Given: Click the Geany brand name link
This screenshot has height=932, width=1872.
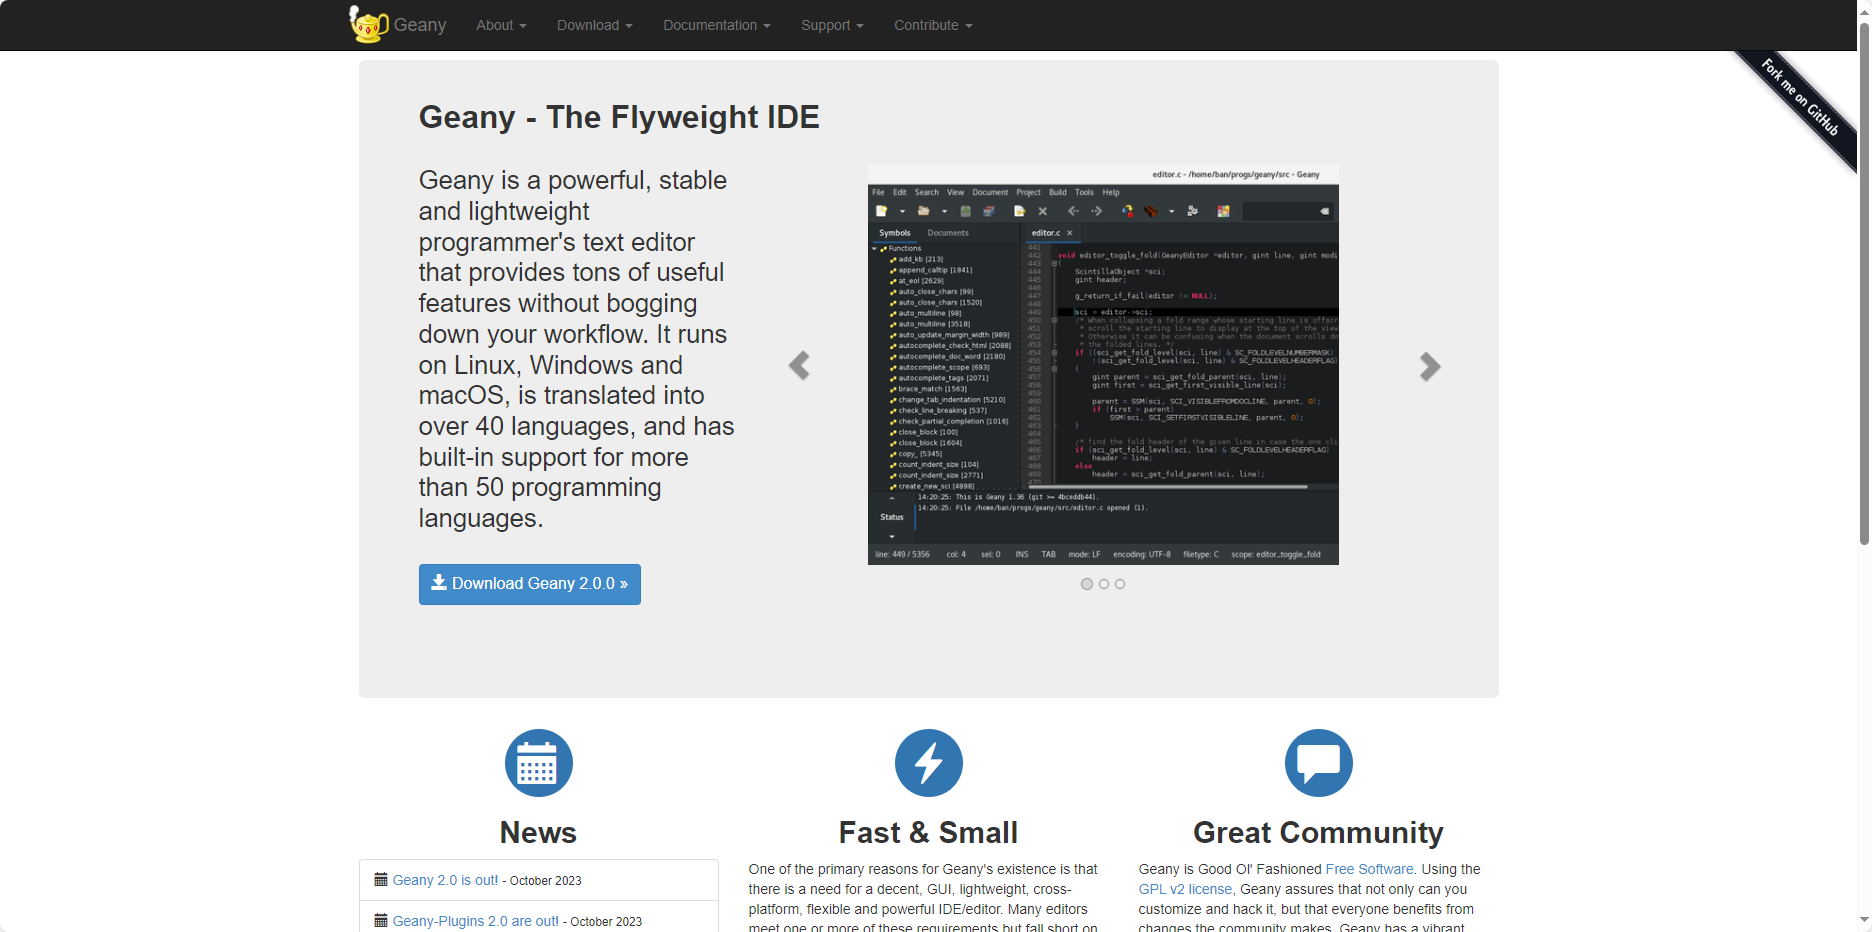Looking at the screenshot, I should point(420,25).
